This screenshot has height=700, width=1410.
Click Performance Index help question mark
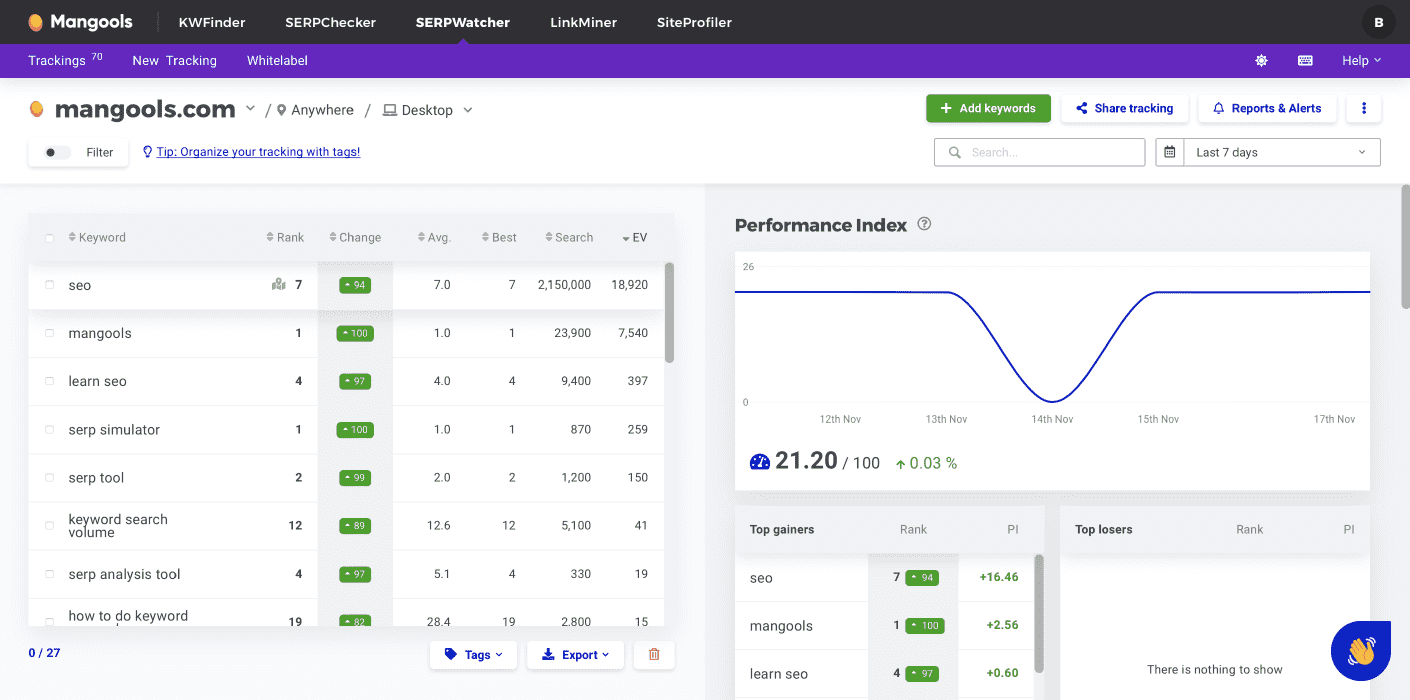point(924,224)
